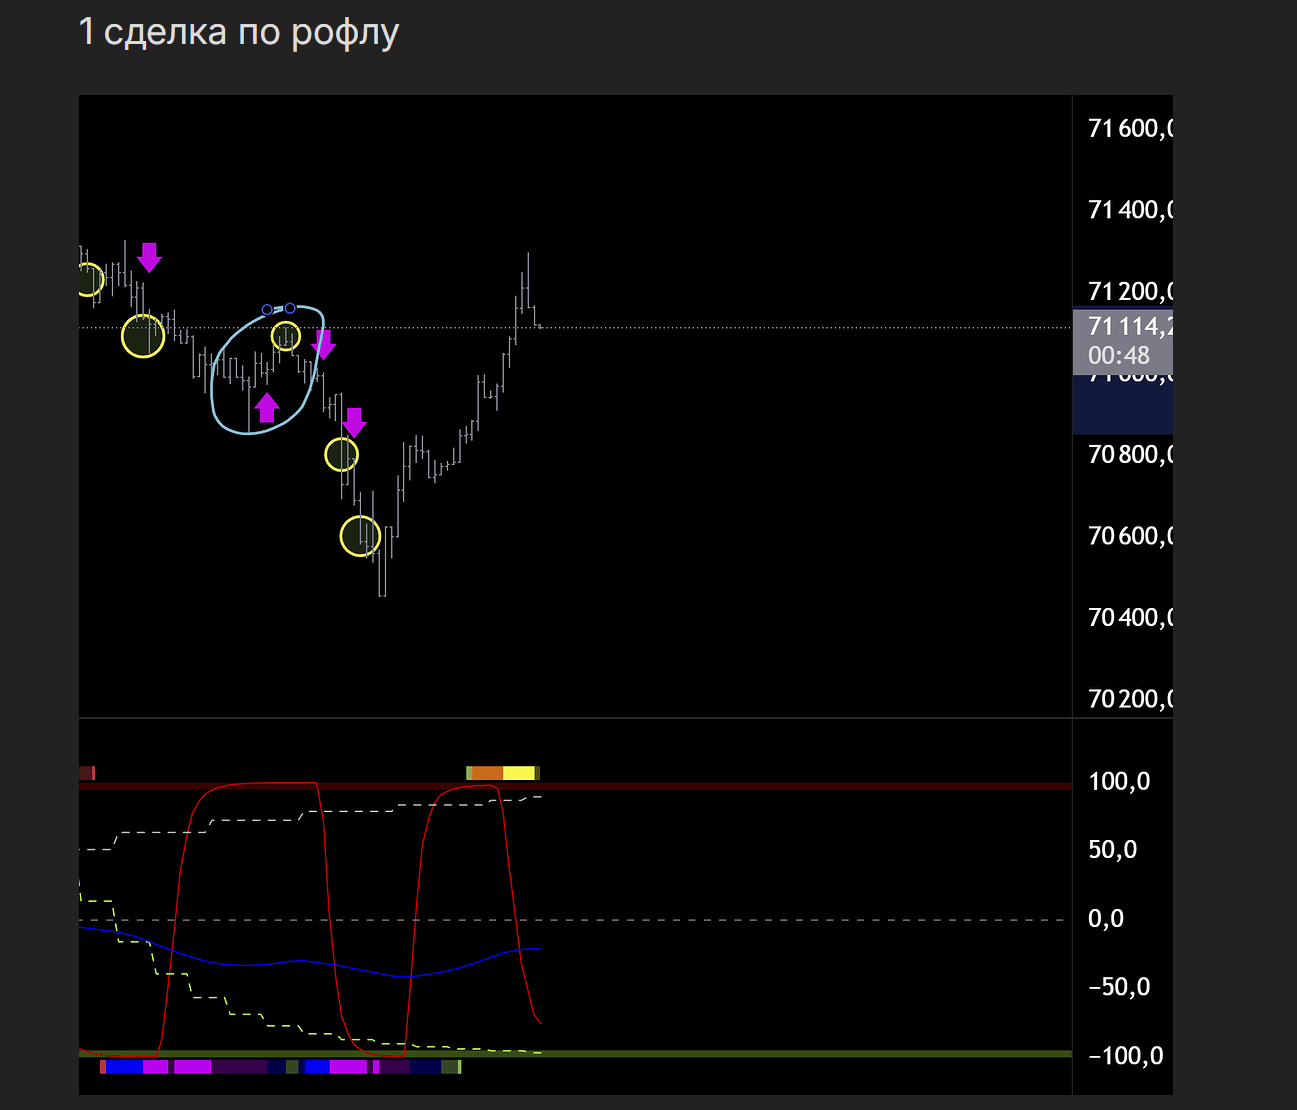Select the lowest yellow circle marker
This screenshot has height=1110, width=1297.
360,536
